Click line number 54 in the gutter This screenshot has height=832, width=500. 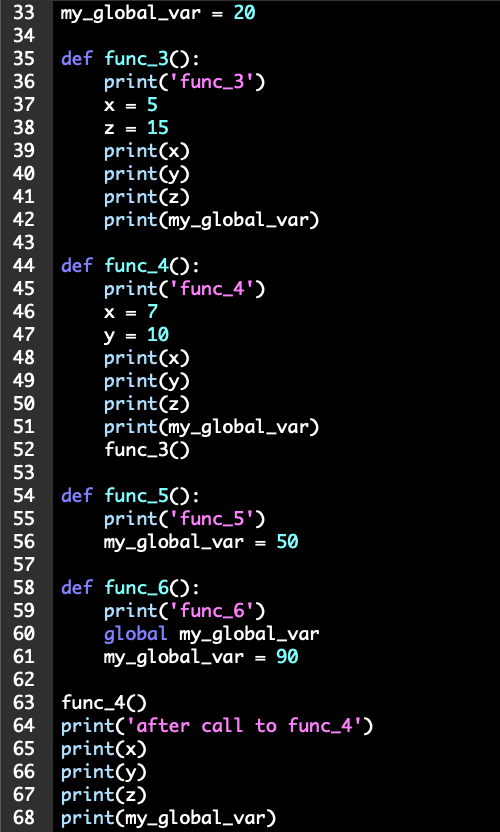pyautogui.click(x=24, y=496)
